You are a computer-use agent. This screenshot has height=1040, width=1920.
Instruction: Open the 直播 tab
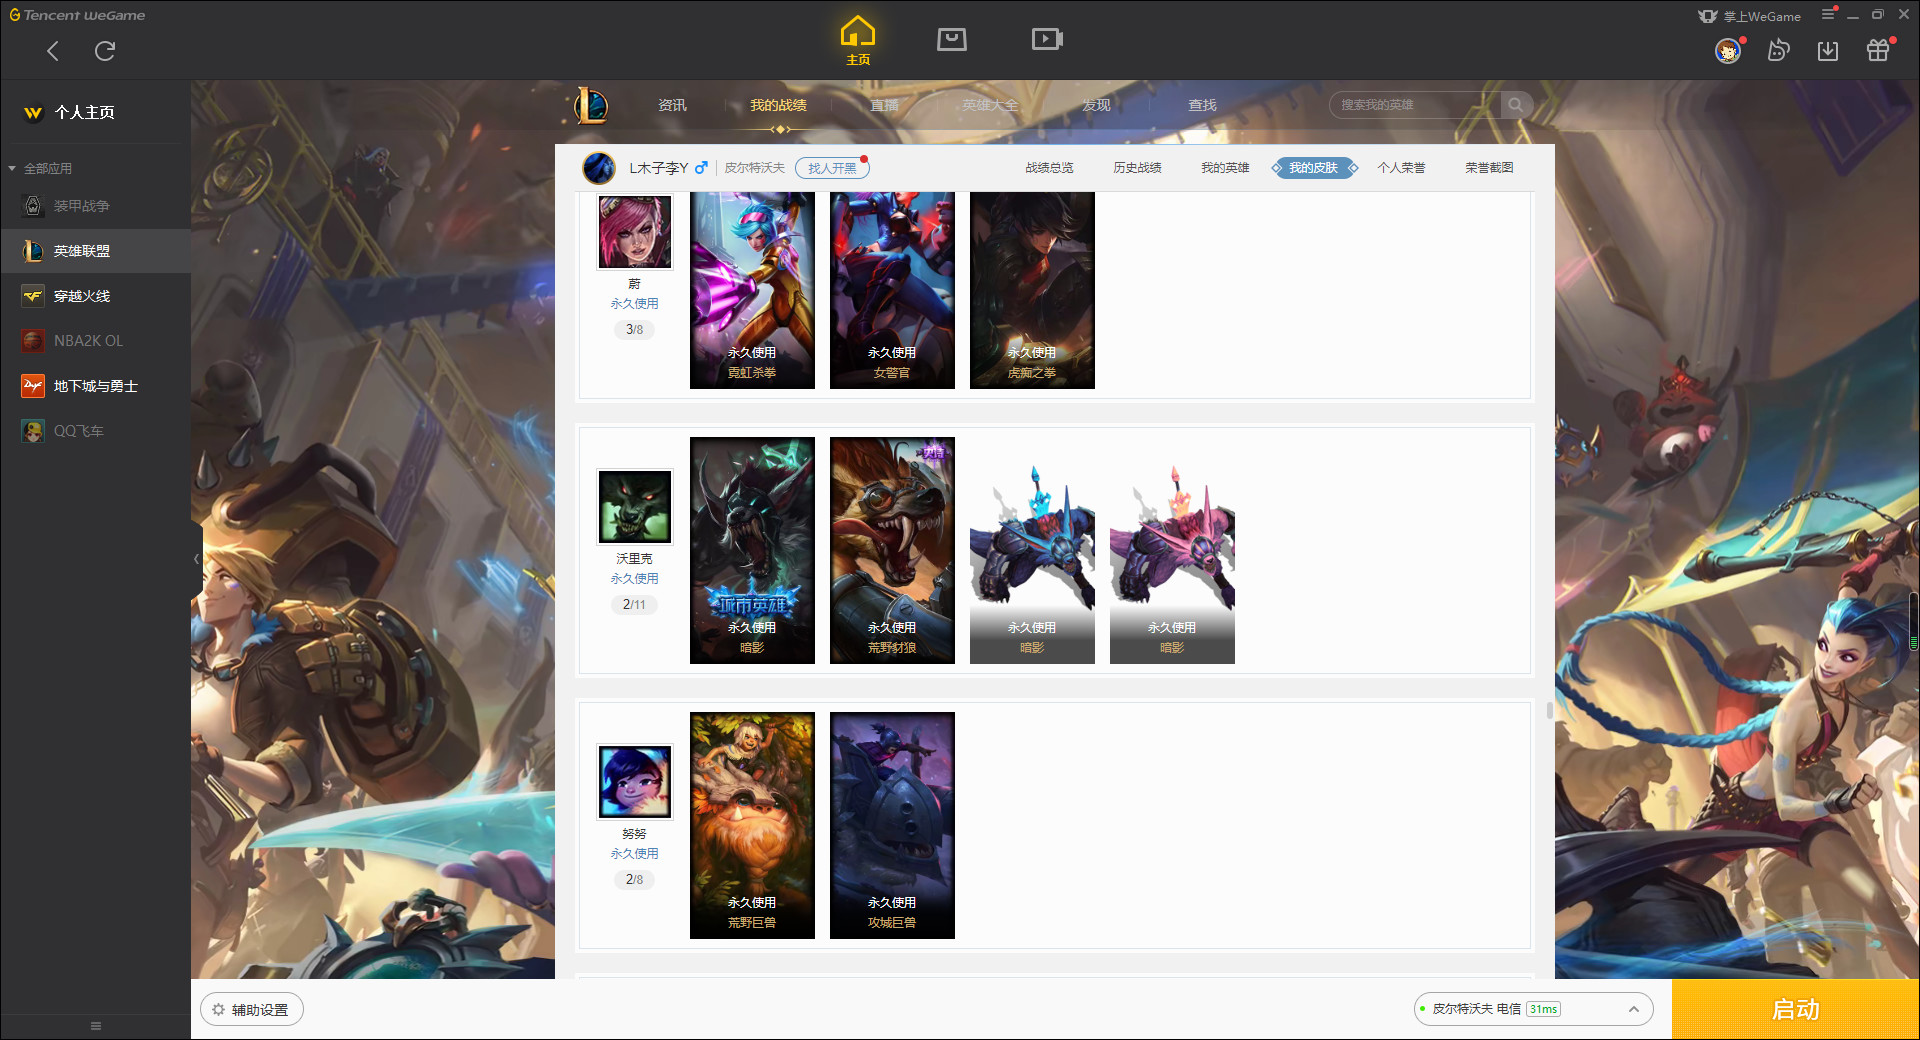point(884,105)
